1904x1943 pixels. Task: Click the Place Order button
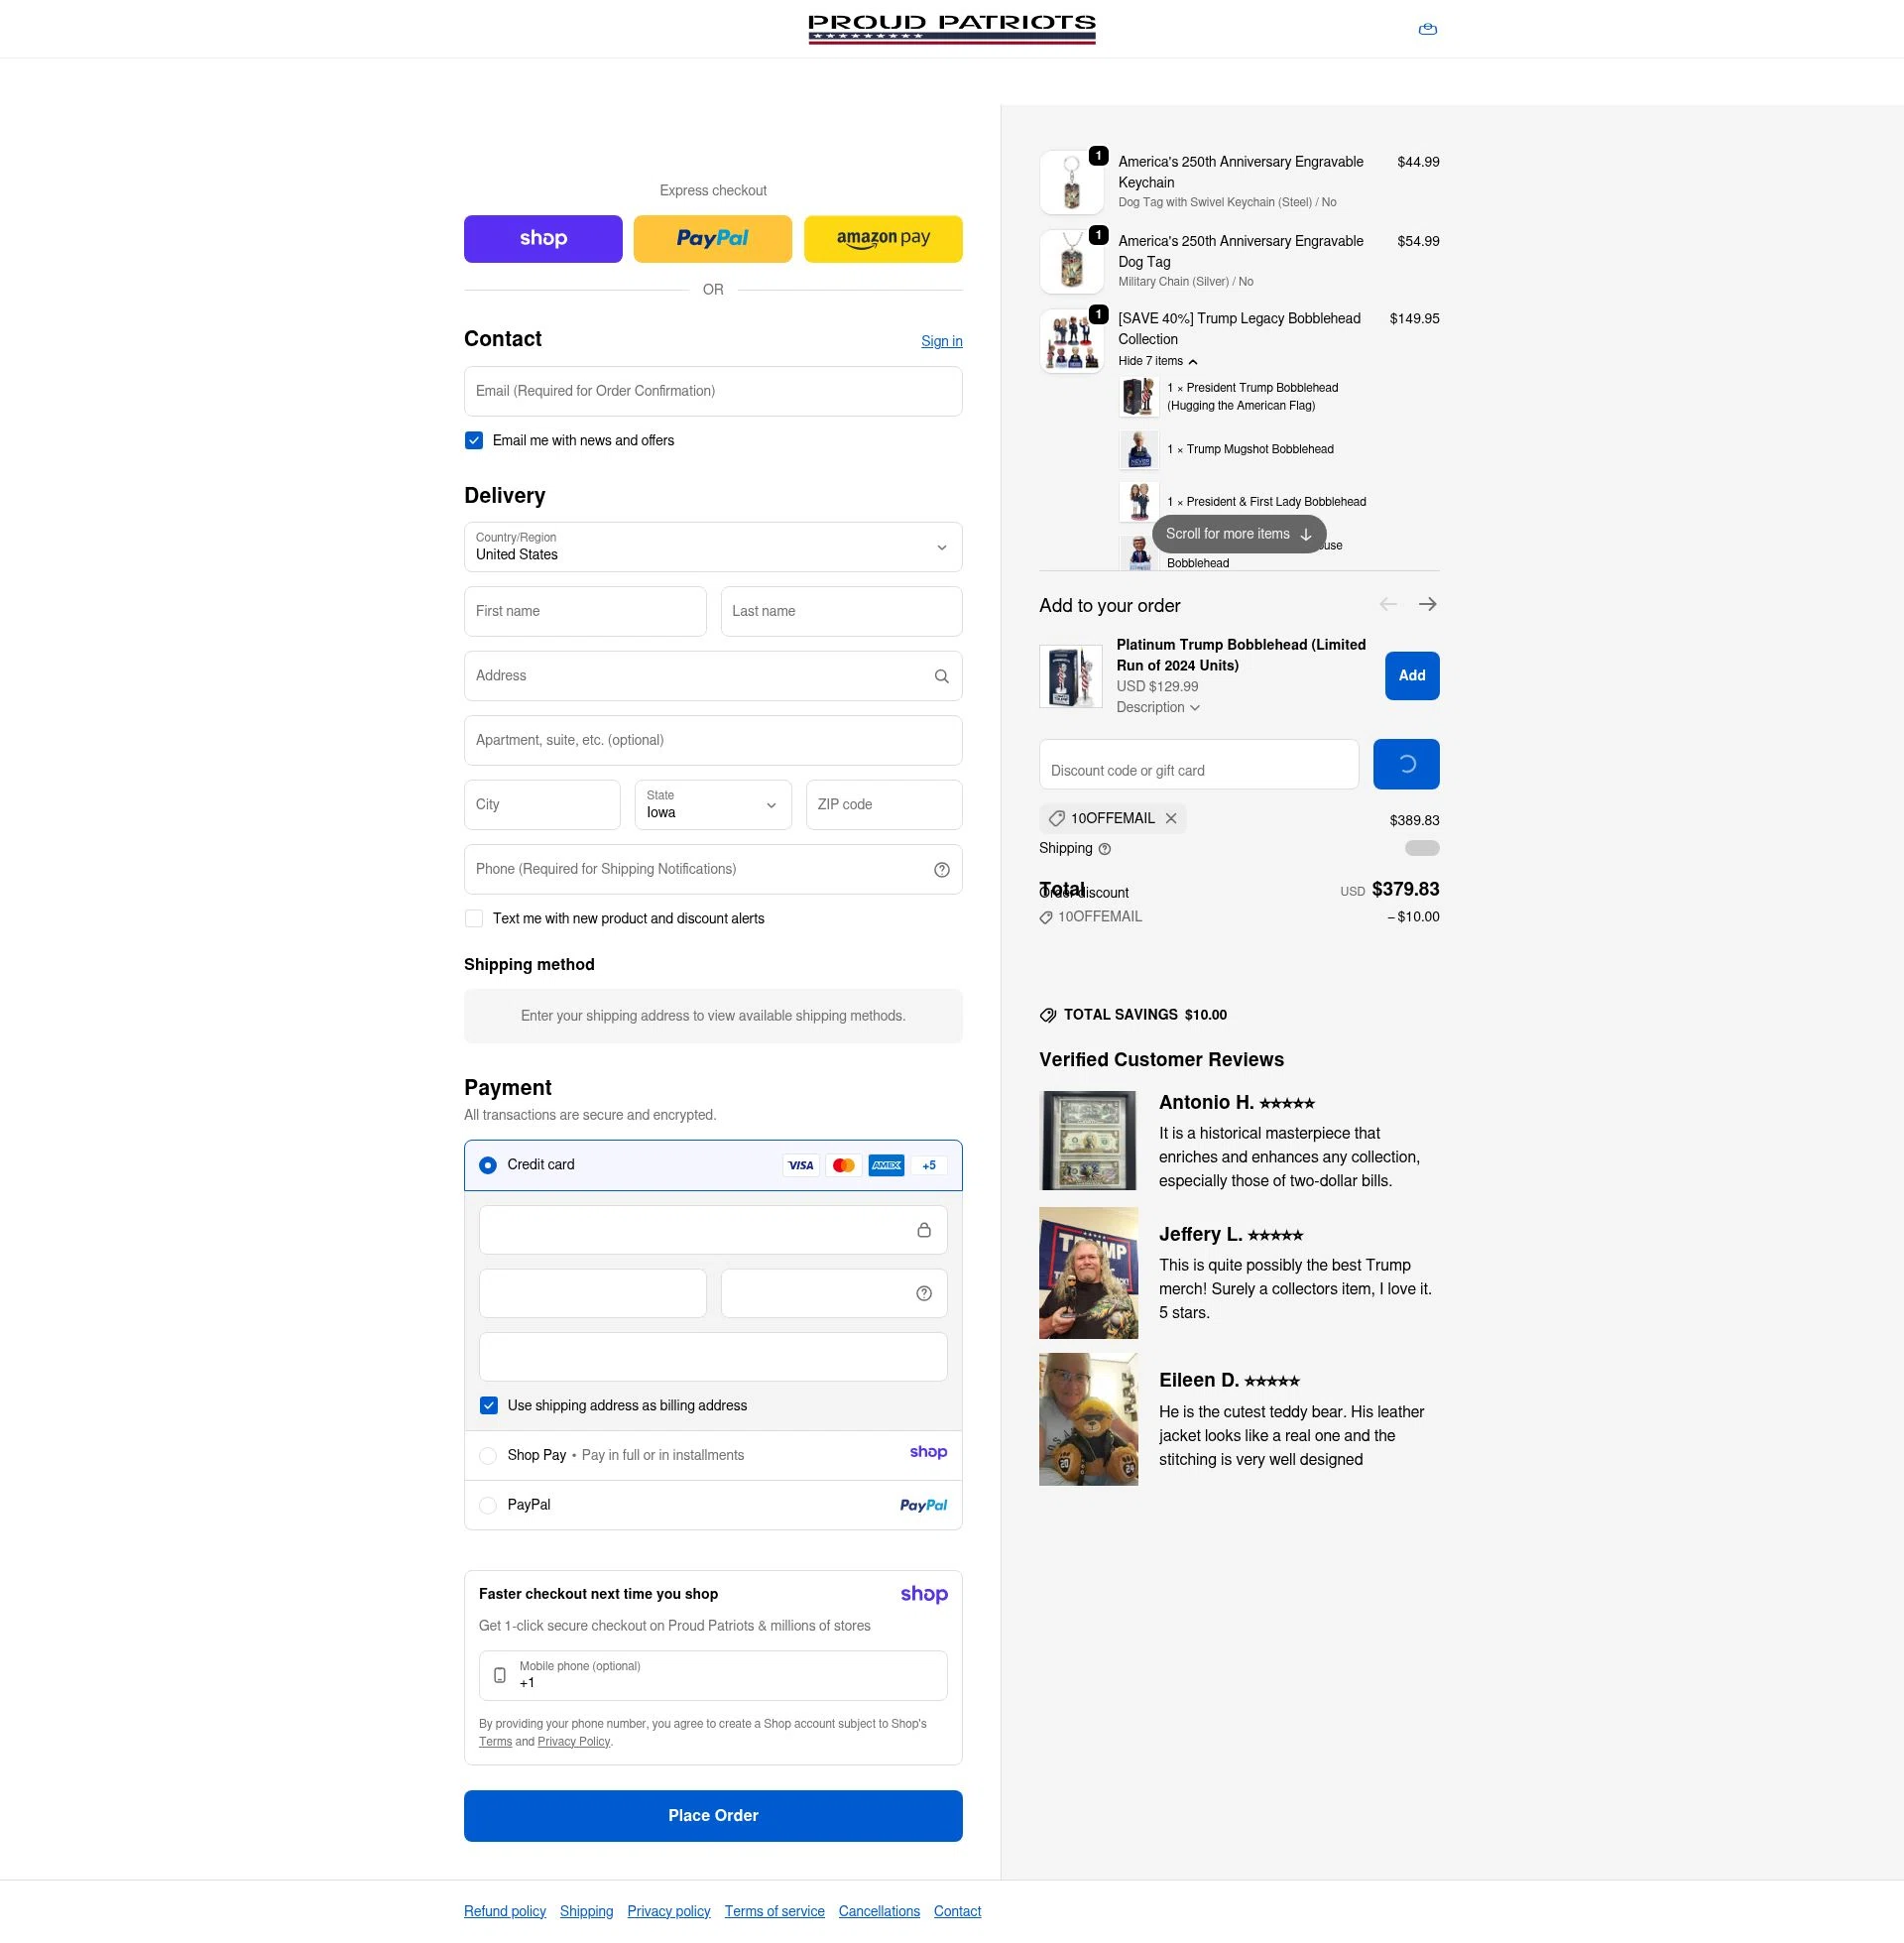click(x=712, y=1815)
